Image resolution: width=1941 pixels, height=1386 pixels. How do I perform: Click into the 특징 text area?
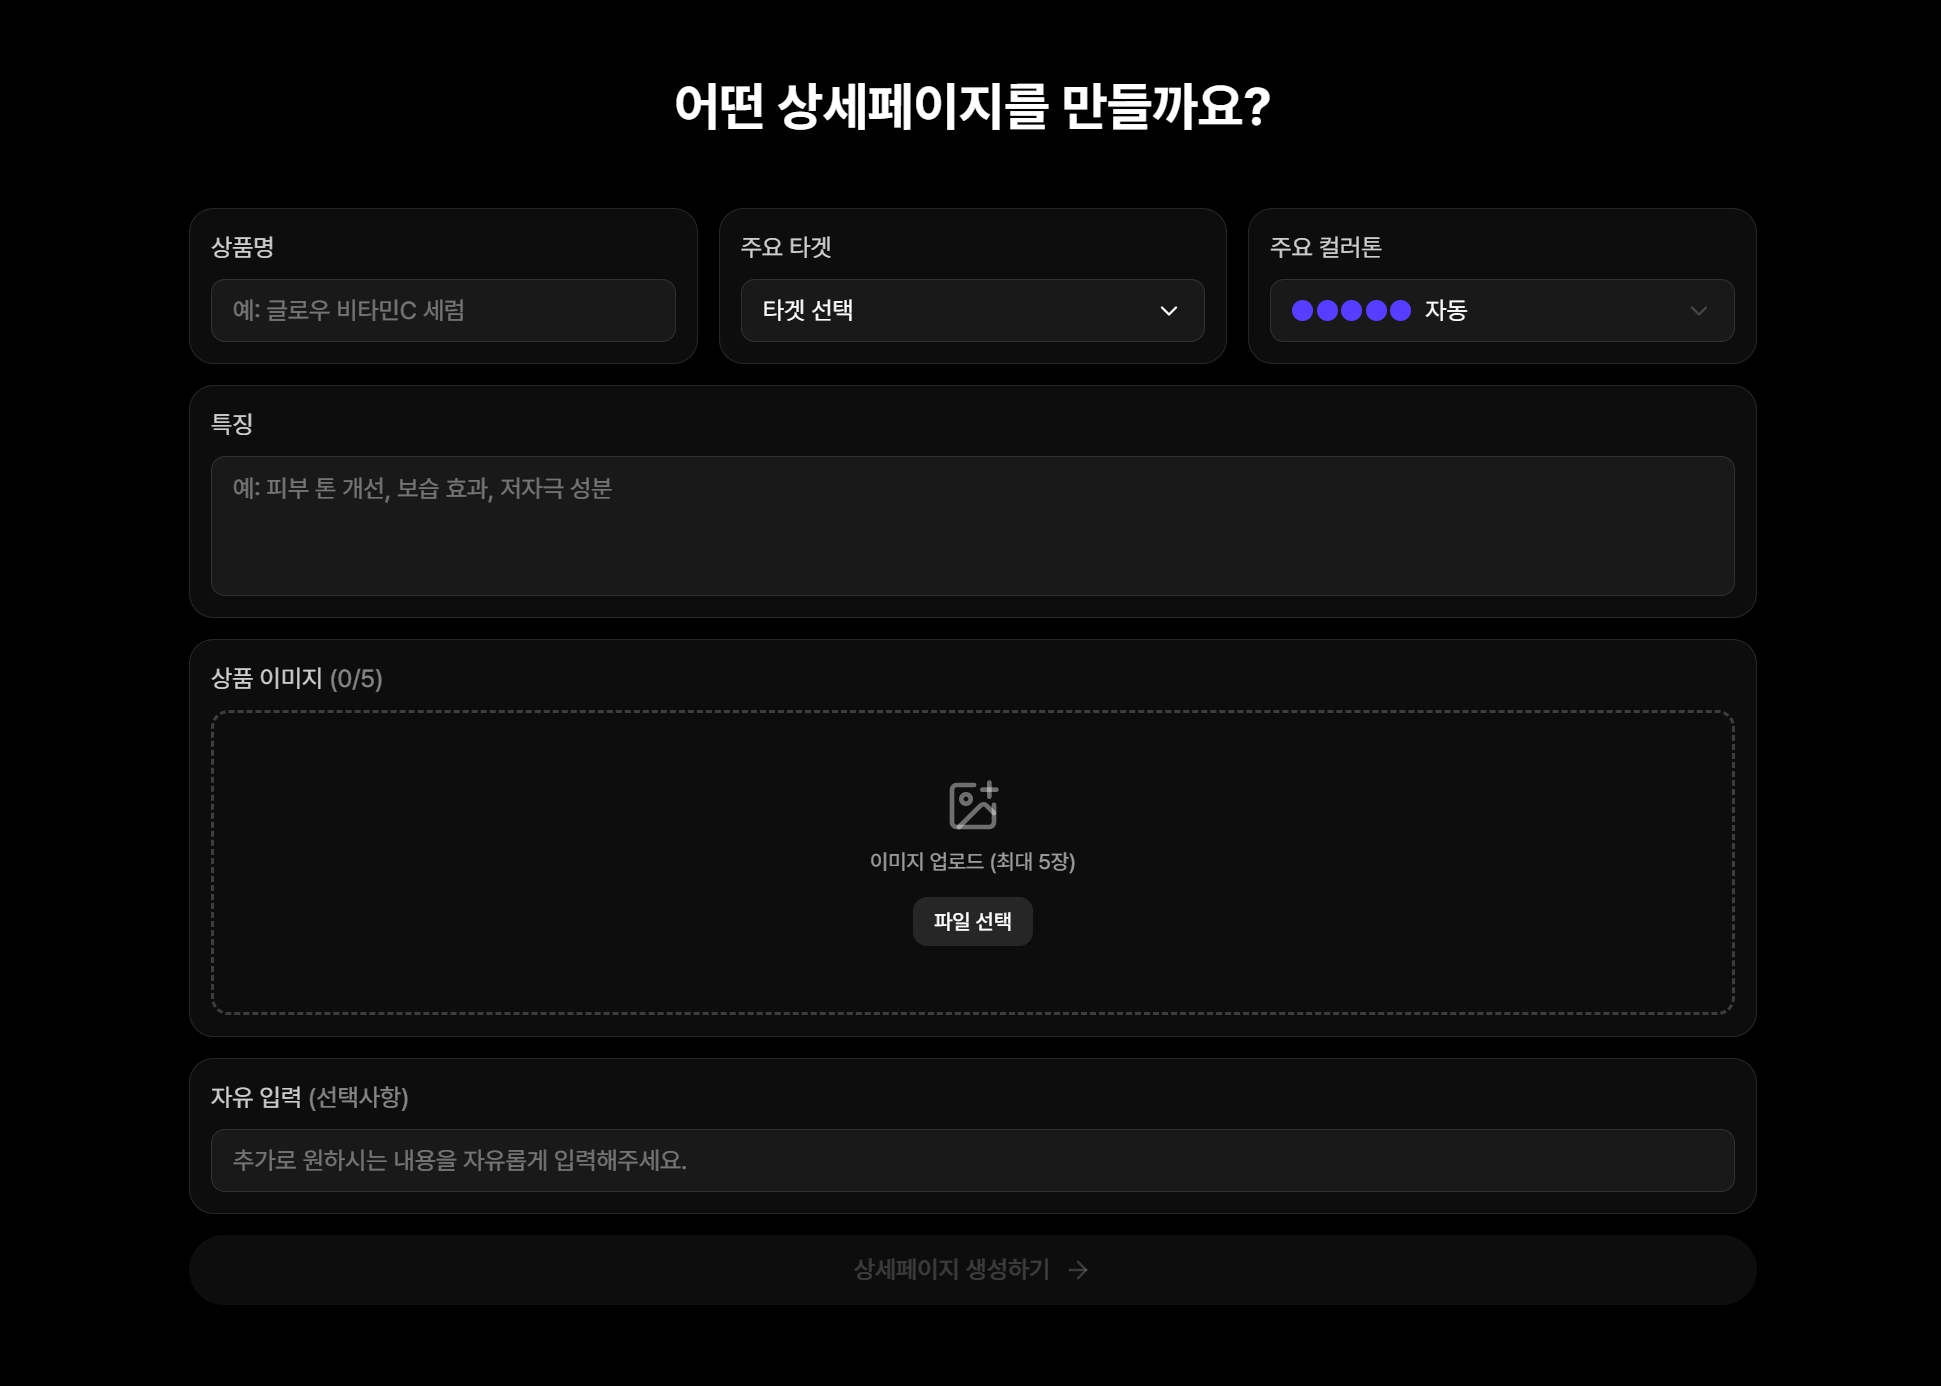click(x=972, y=526)
